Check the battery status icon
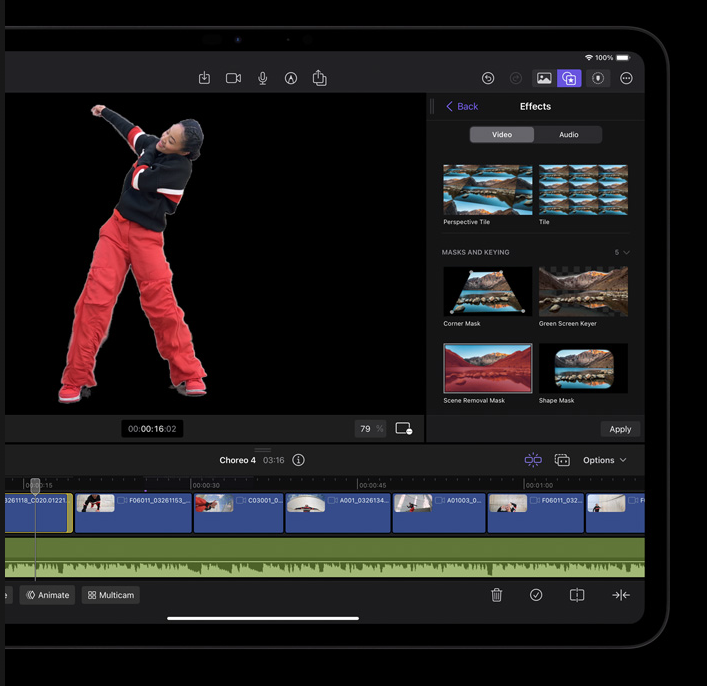The height and width of the screenshot is (686, 707). 623,58
